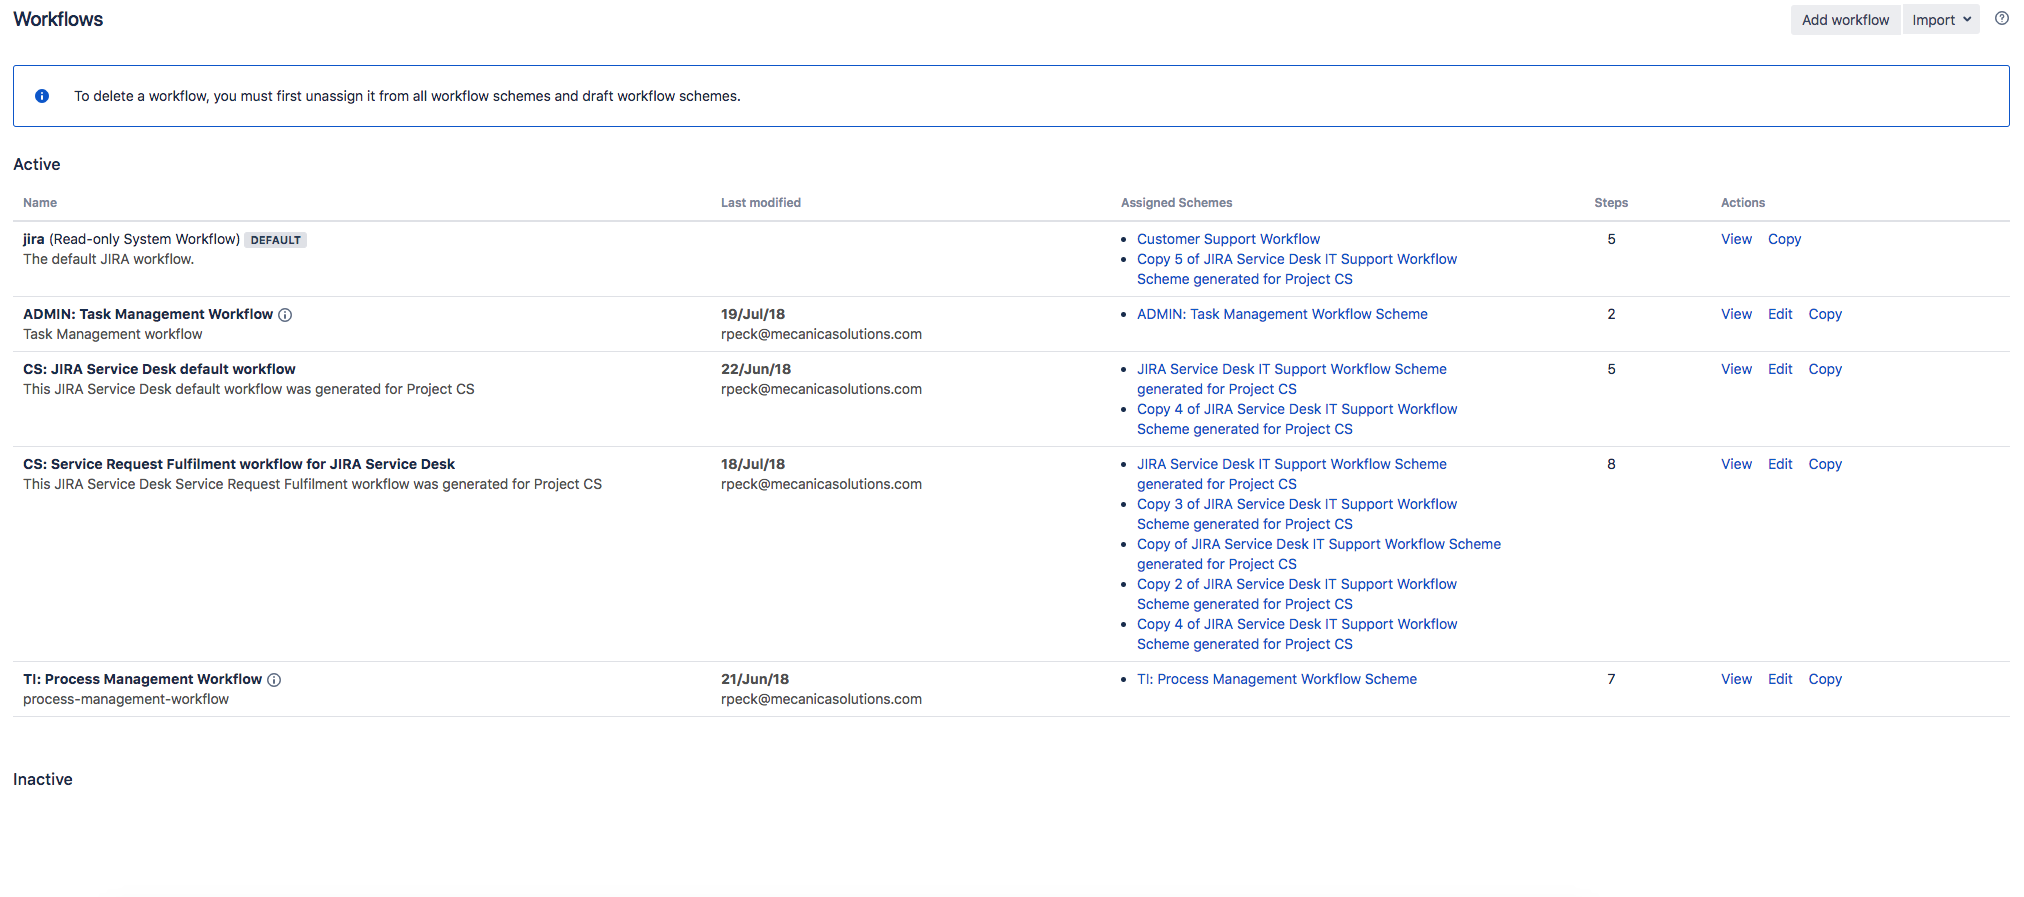View CS: JIRA Service Desk default workflow
Viewport: 2024px width, 897px height.
1736,369
